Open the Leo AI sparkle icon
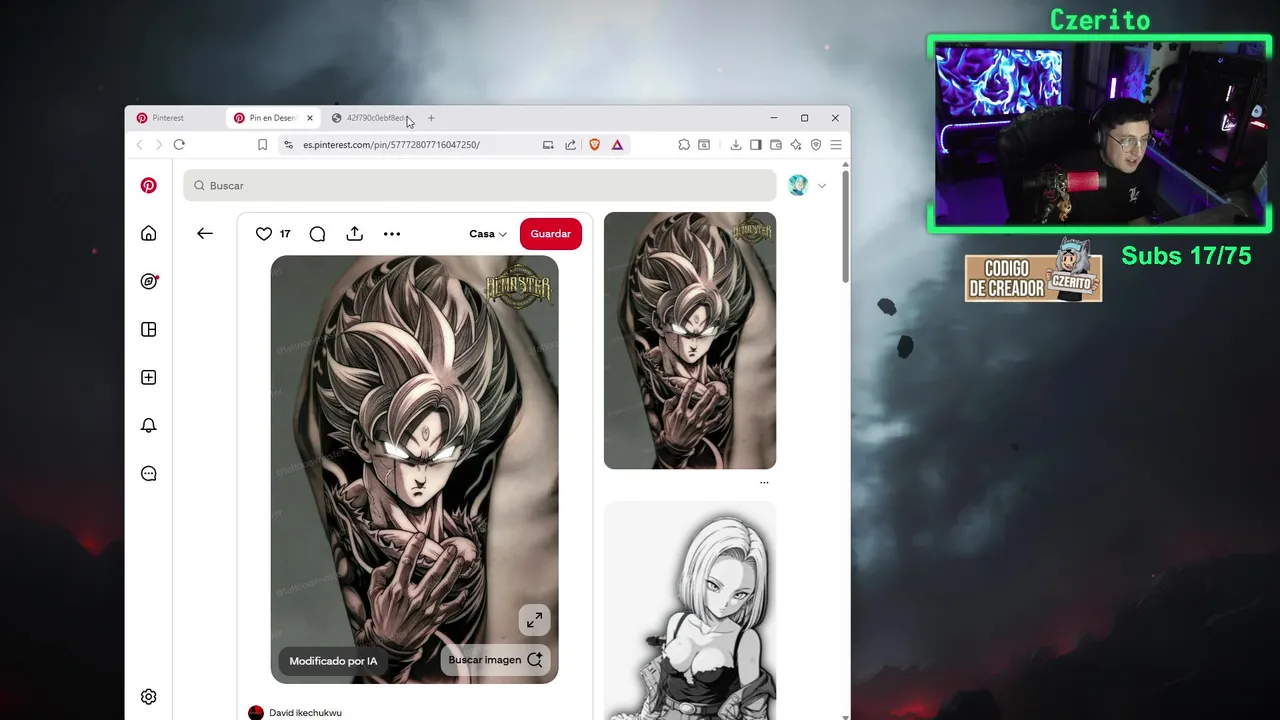1280x720 pixels. pos(796,145)
